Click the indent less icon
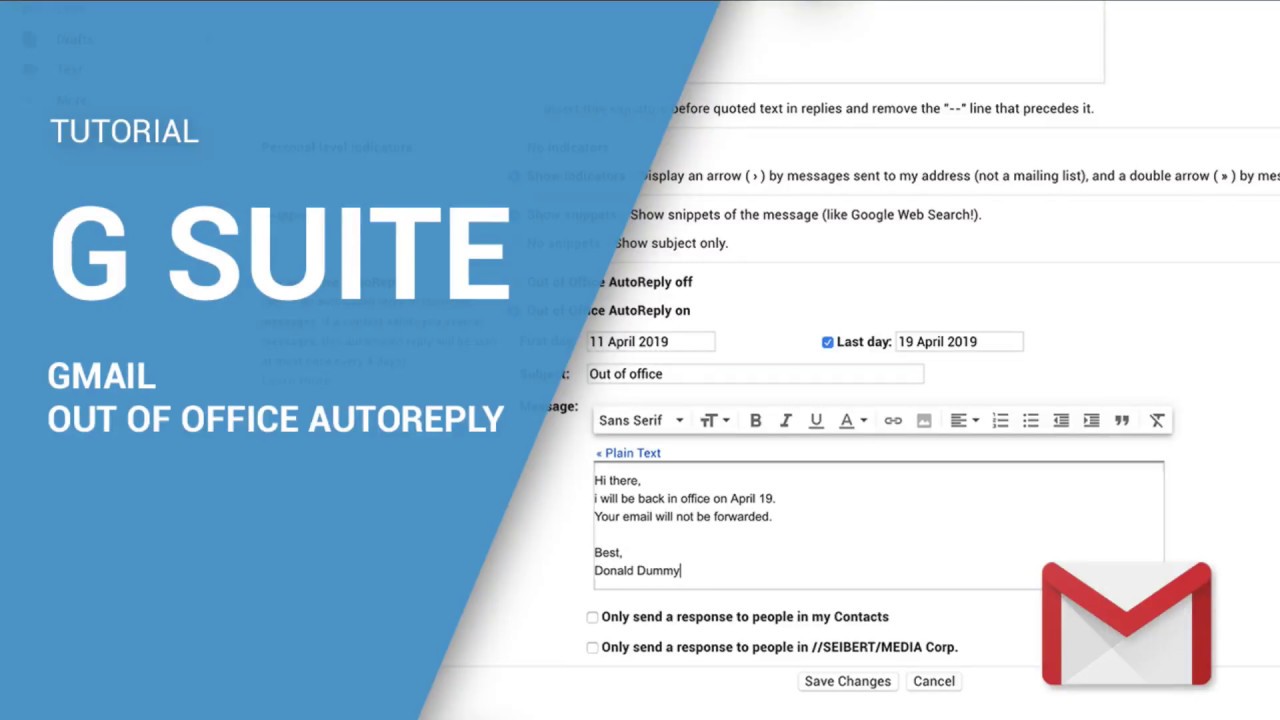The height and width of the screenshot is (720, 1280). pyautogui.click(x=1061, y=421)
